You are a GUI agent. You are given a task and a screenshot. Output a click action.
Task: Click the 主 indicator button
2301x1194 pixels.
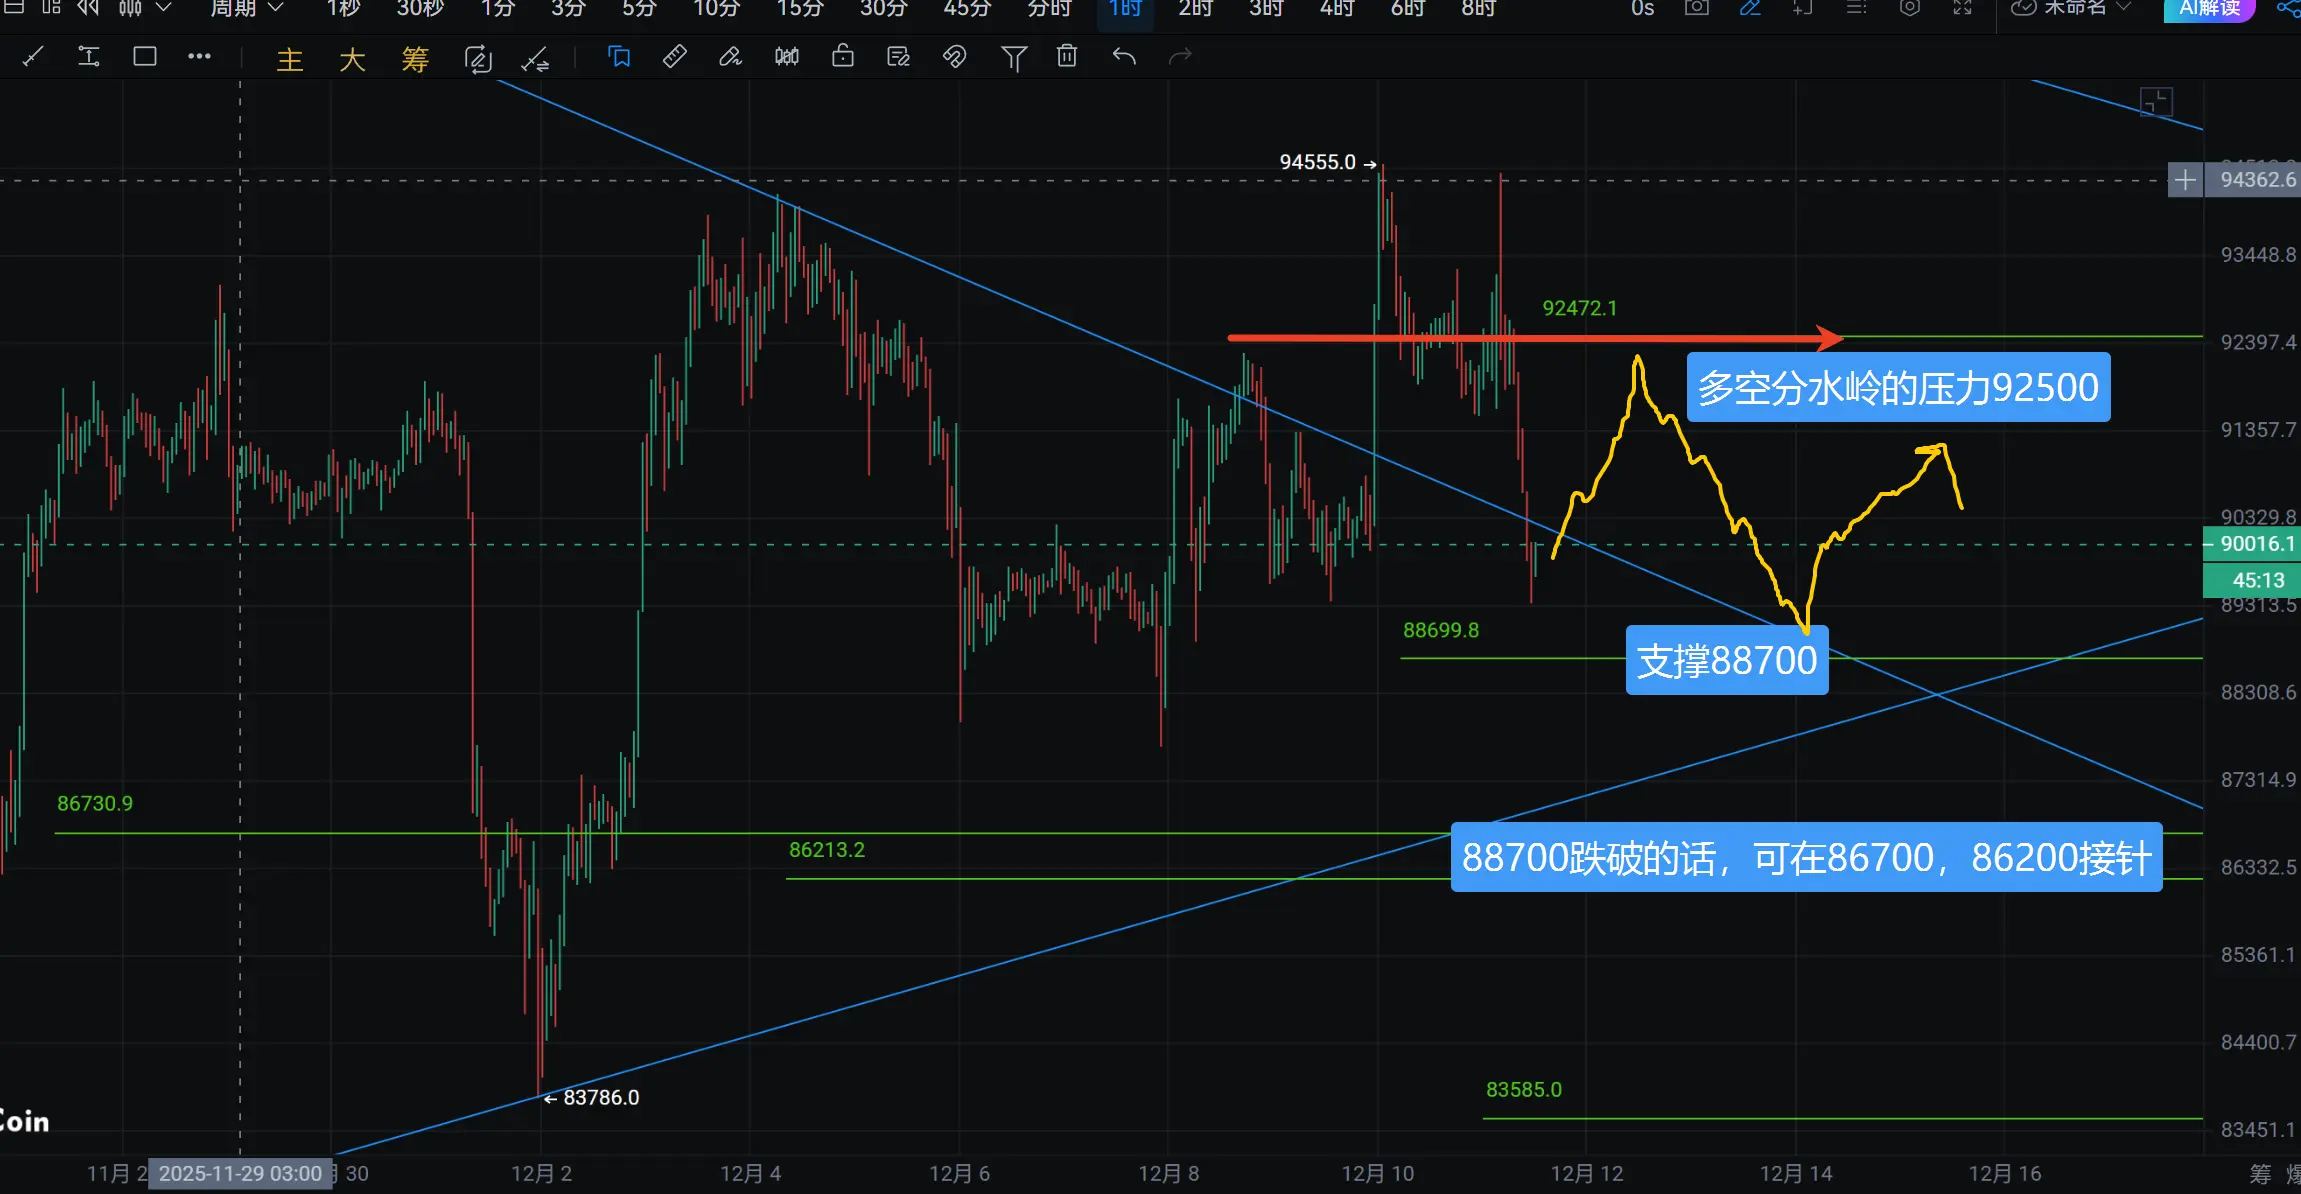click(289, 59)
